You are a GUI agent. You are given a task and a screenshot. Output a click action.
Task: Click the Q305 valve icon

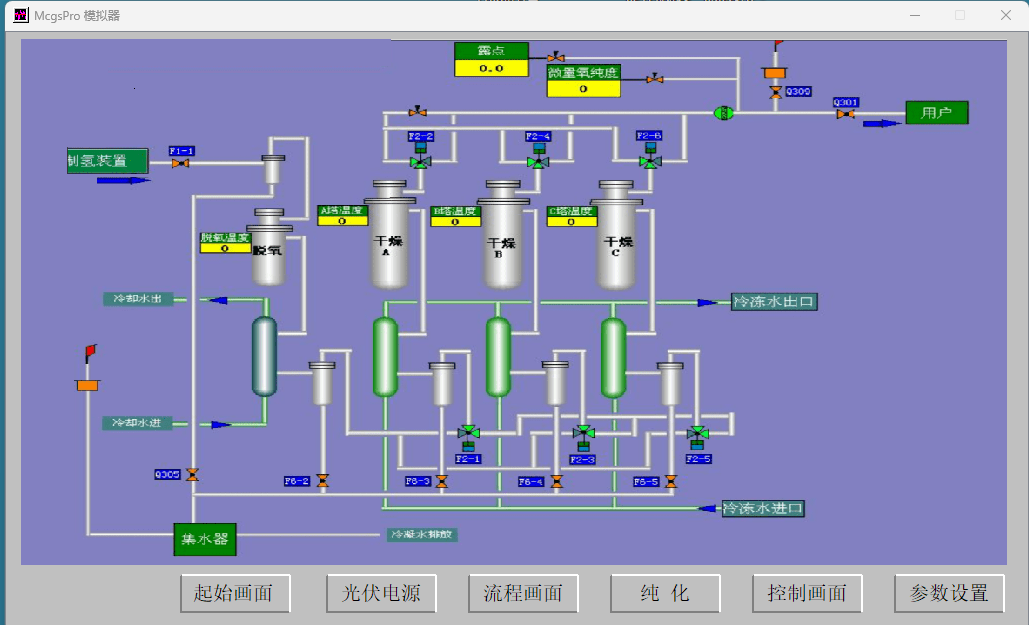pyautogui.click(x=193, y=474)
